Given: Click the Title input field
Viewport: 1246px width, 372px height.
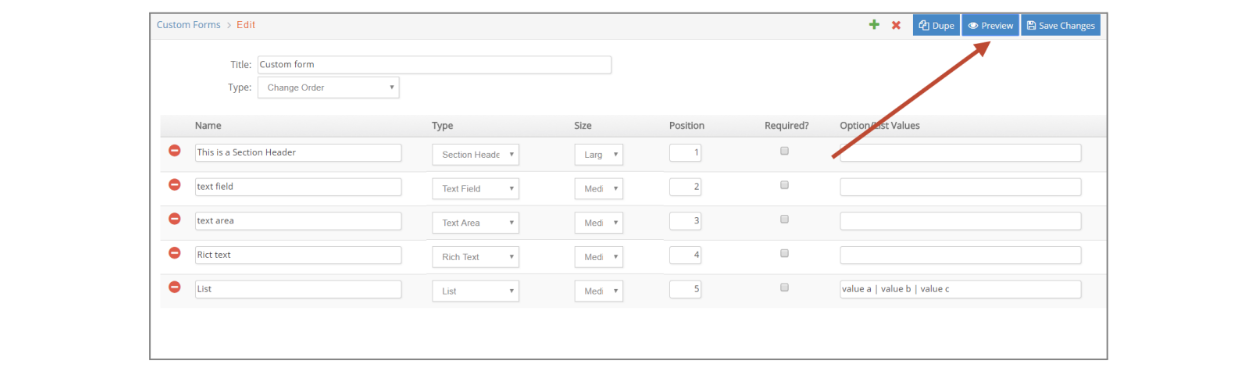Looking at the screenshot, I should (x=434, y=64).
